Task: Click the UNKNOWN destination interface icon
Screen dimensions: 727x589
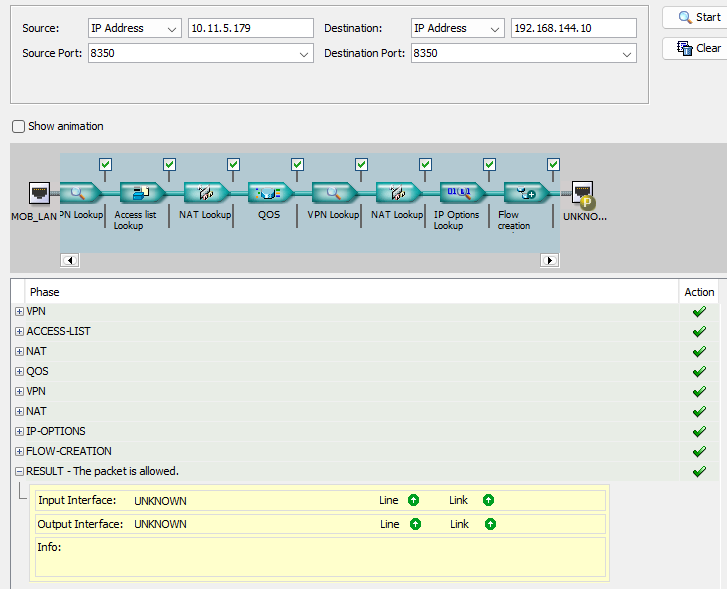Action: coord(583,194)
